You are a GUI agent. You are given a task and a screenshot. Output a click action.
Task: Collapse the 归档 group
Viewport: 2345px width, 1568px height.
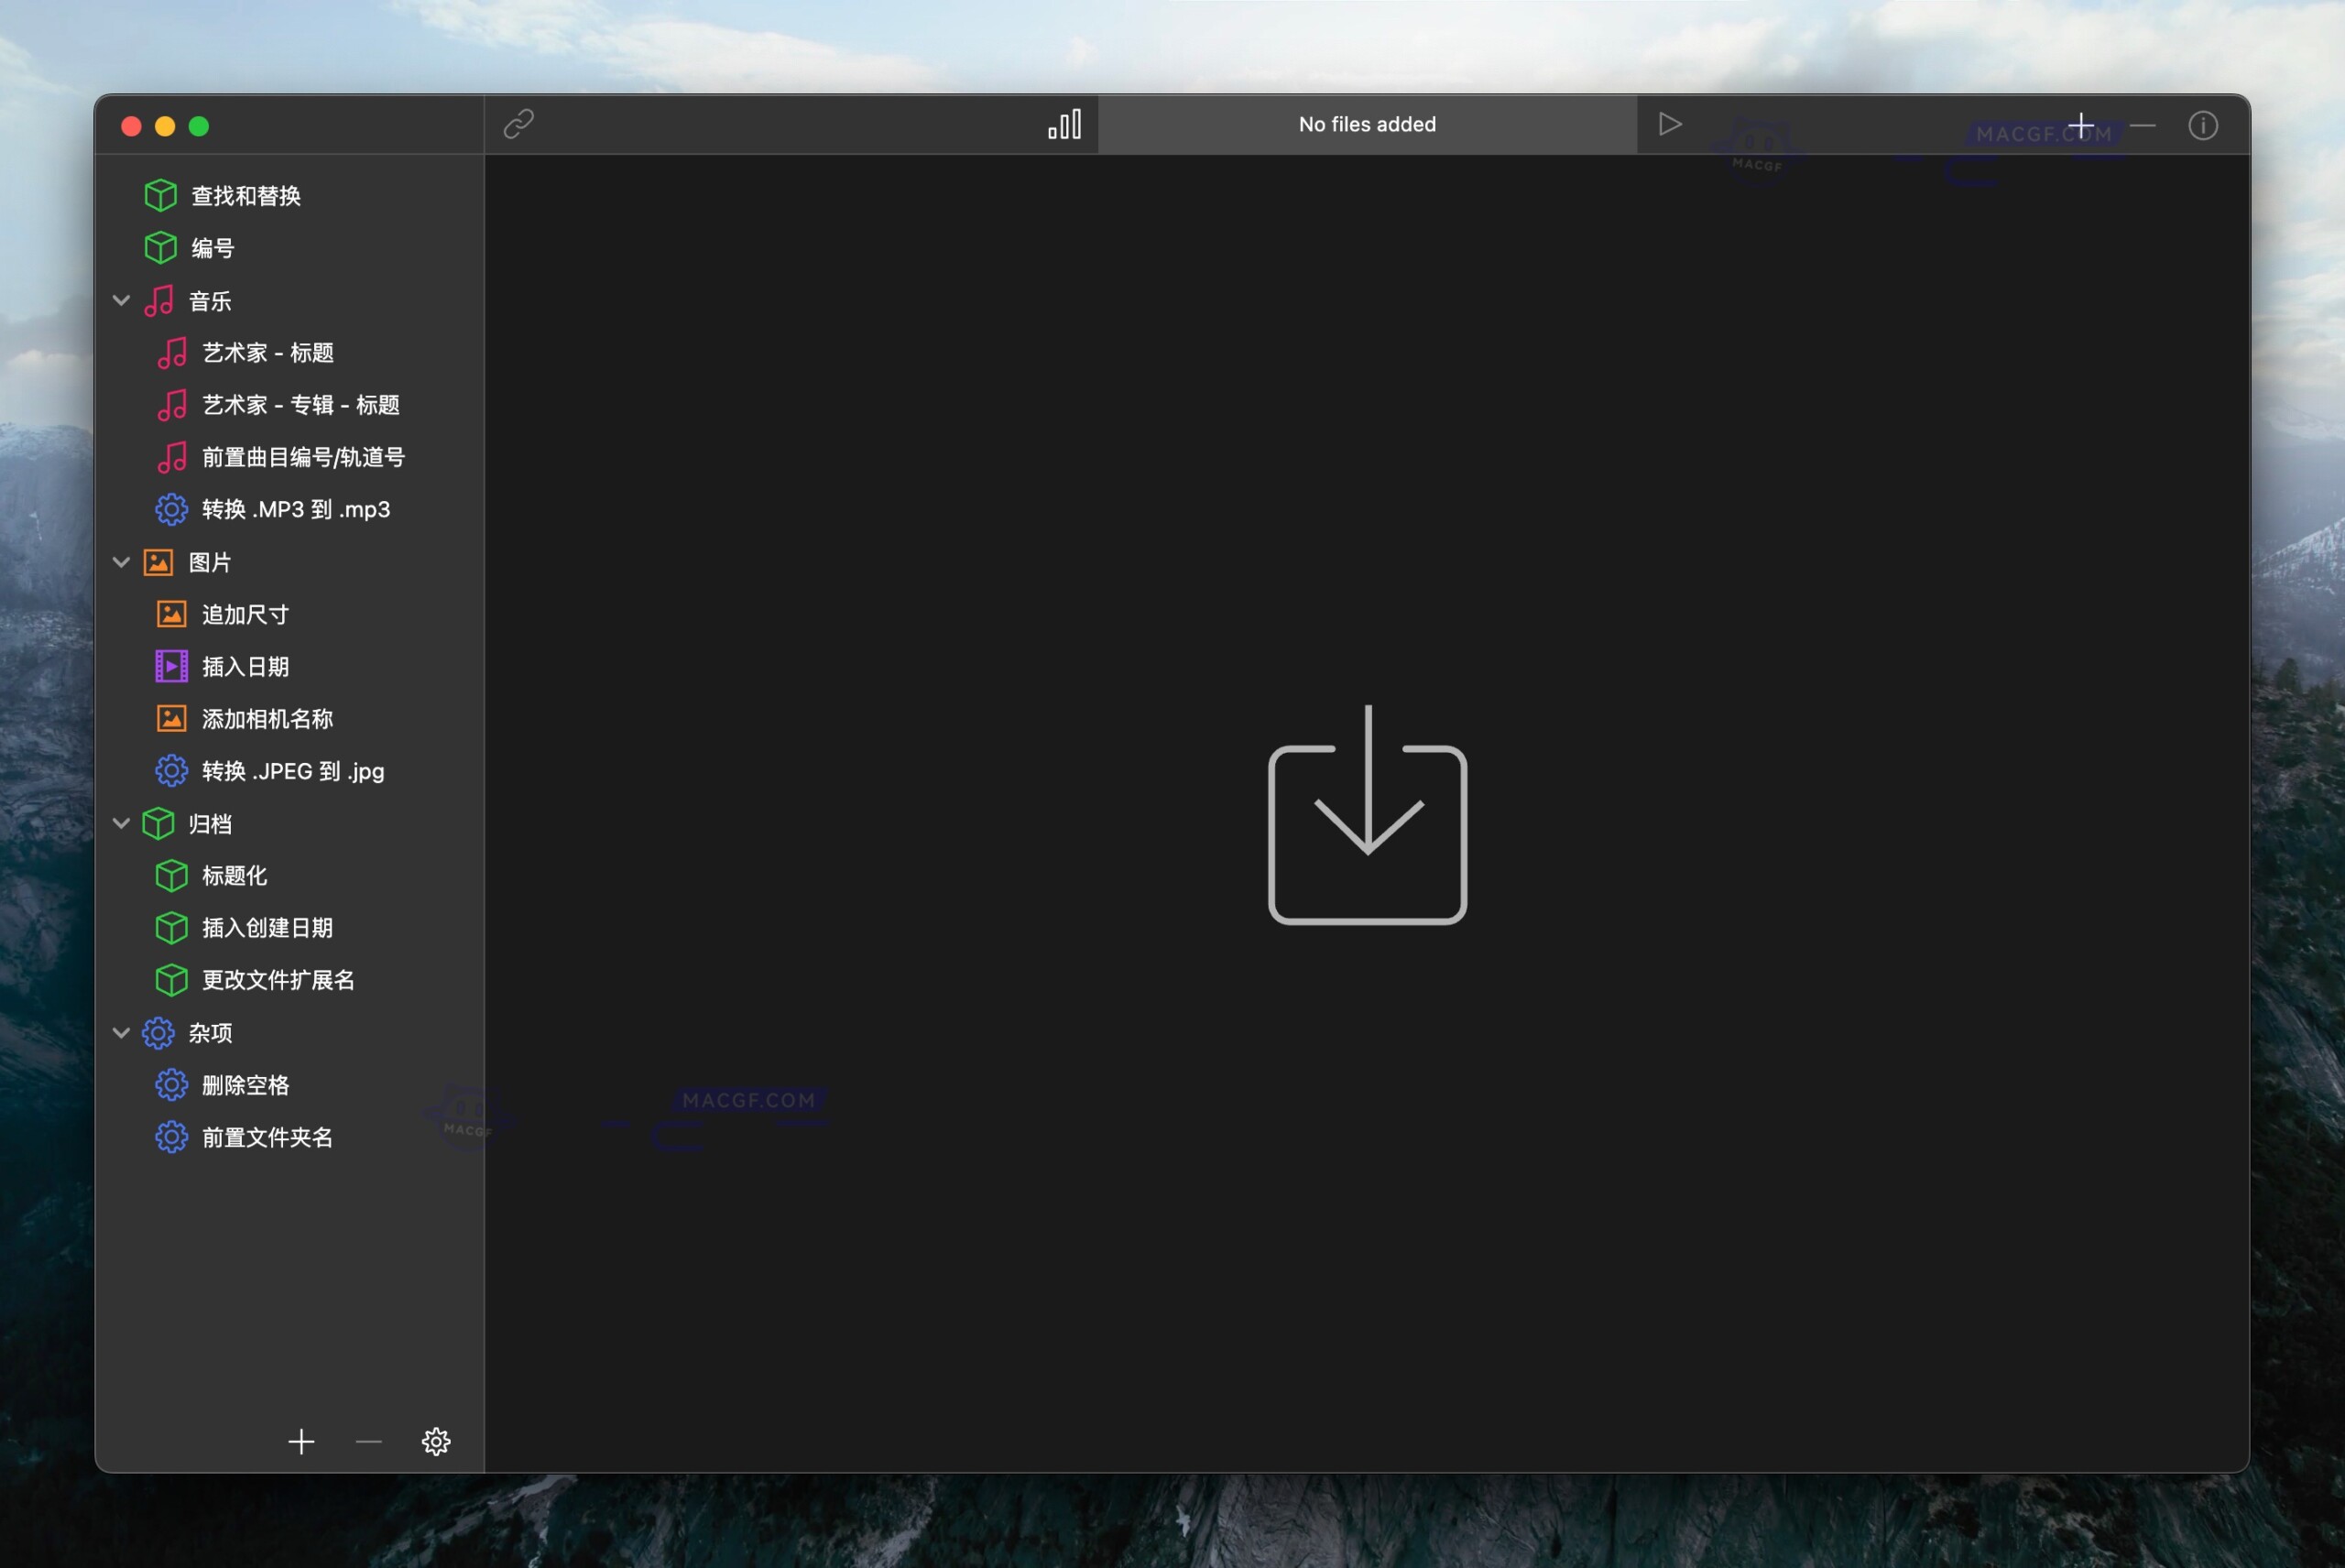[x=121, y=823]
